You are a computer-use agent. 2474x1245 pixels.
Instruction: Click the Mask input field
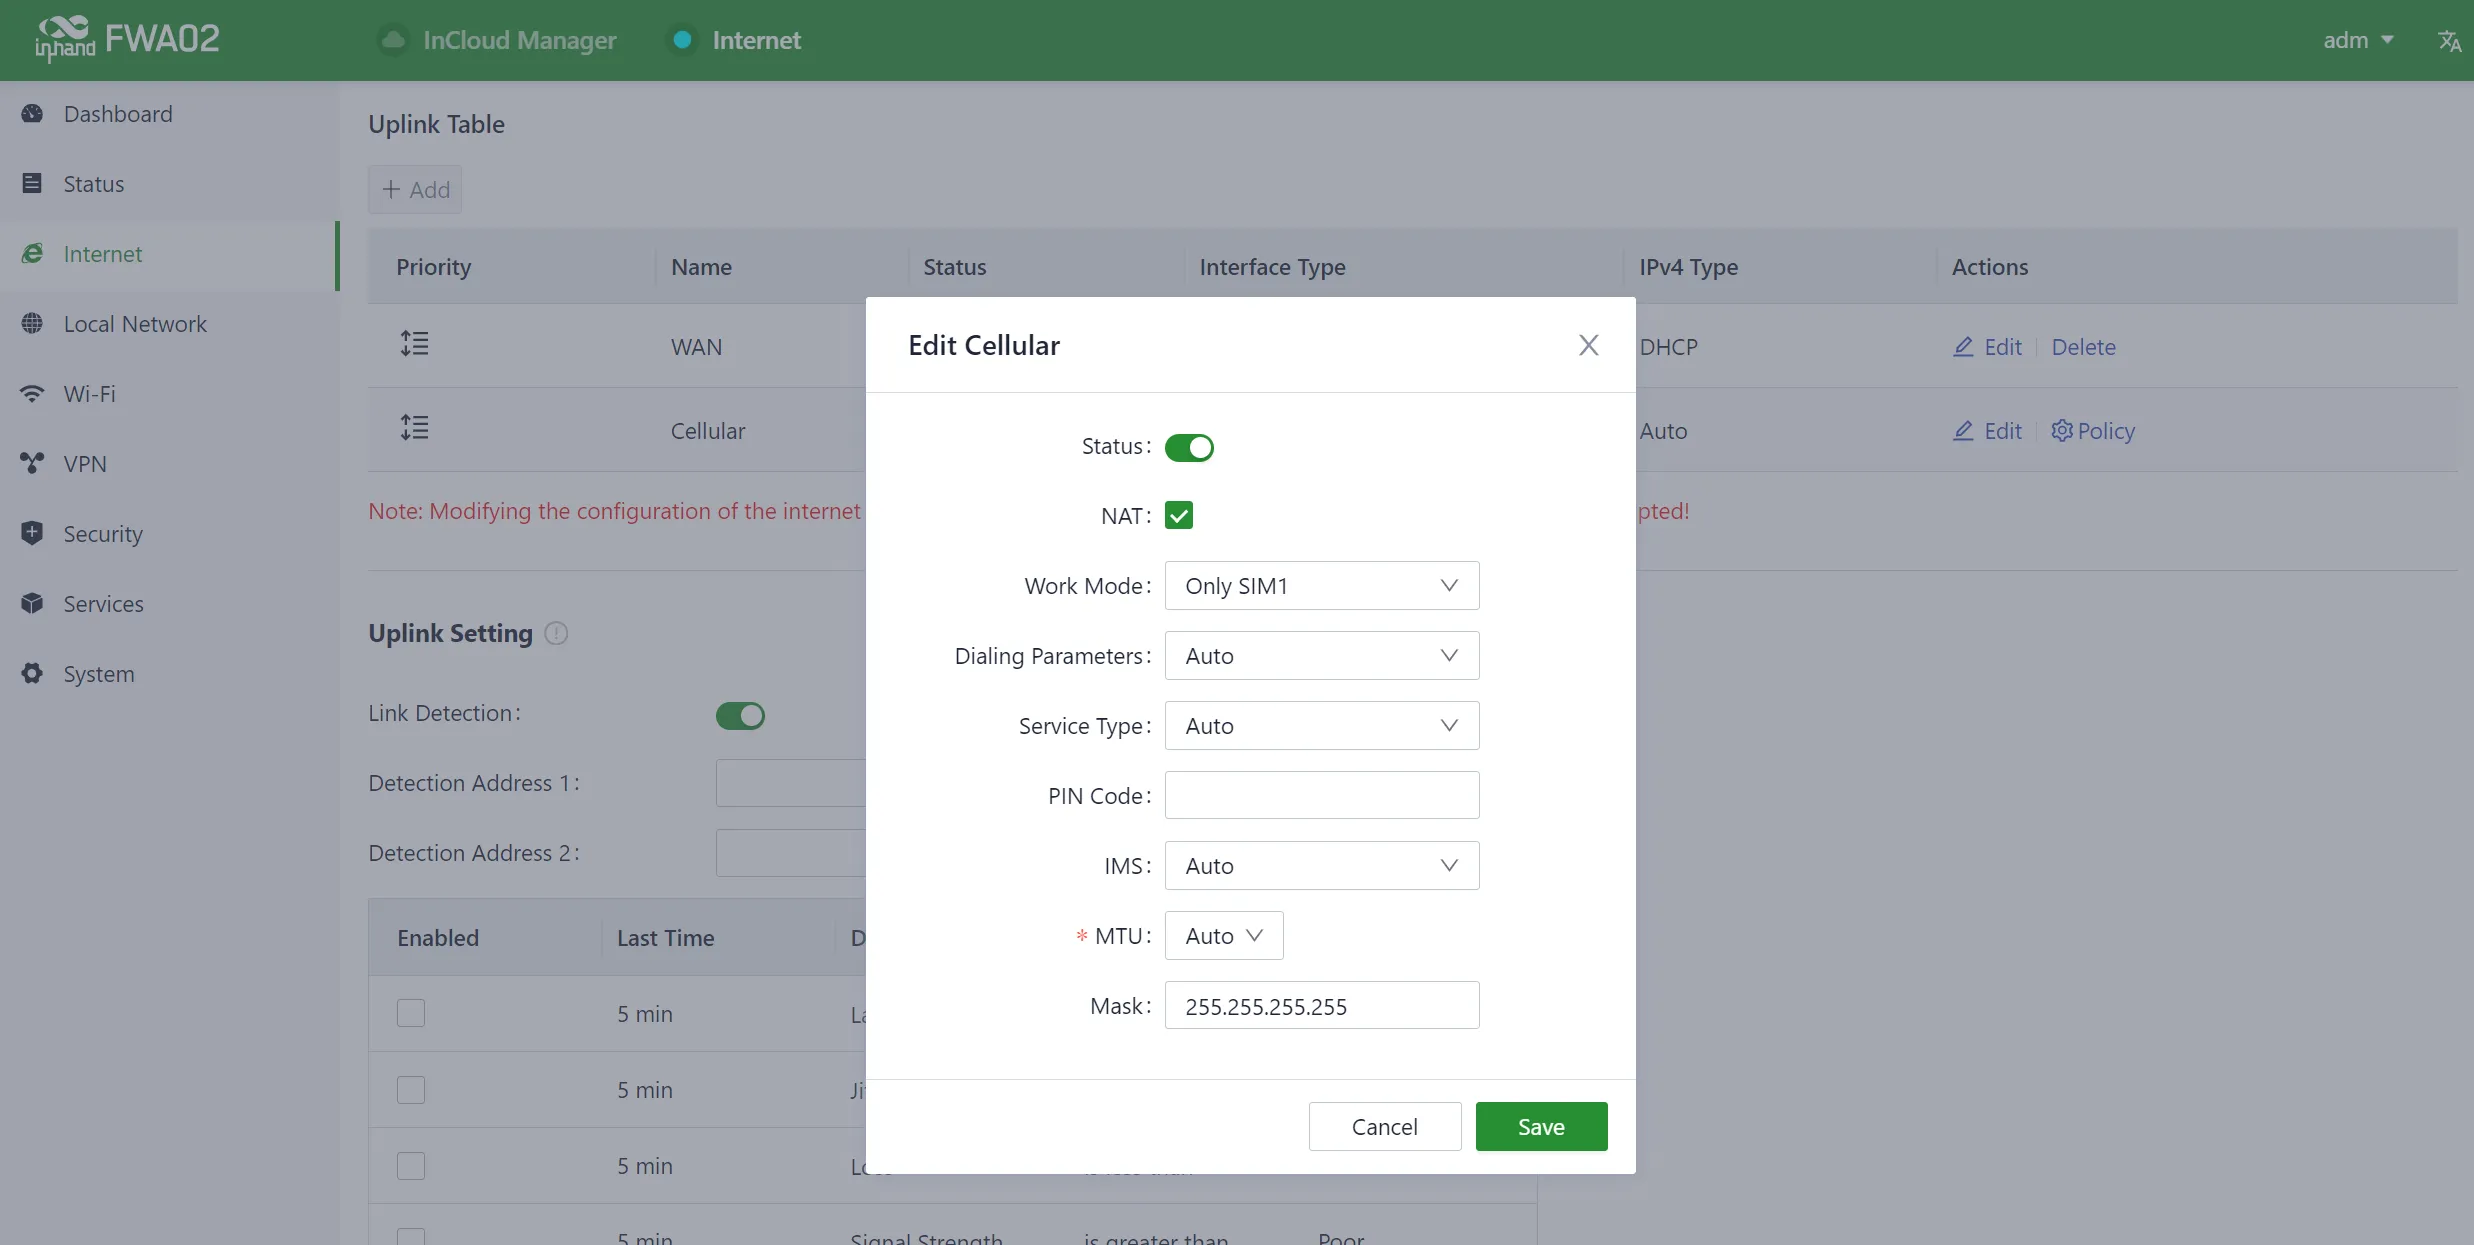[x=1322, y=1005]
